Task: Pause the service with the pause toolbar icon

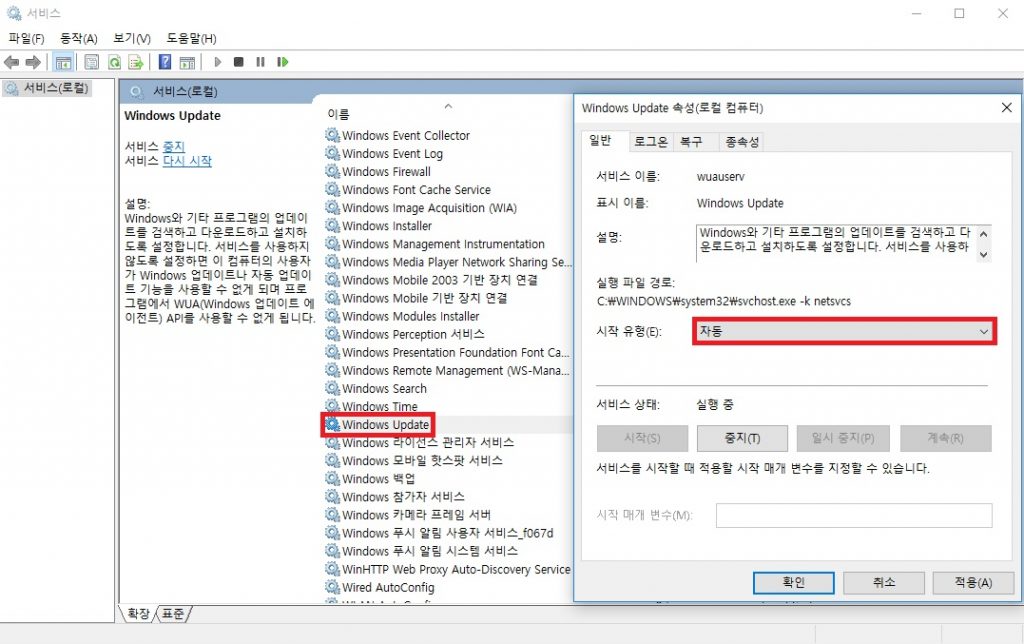Action: [x=261, y=62]
